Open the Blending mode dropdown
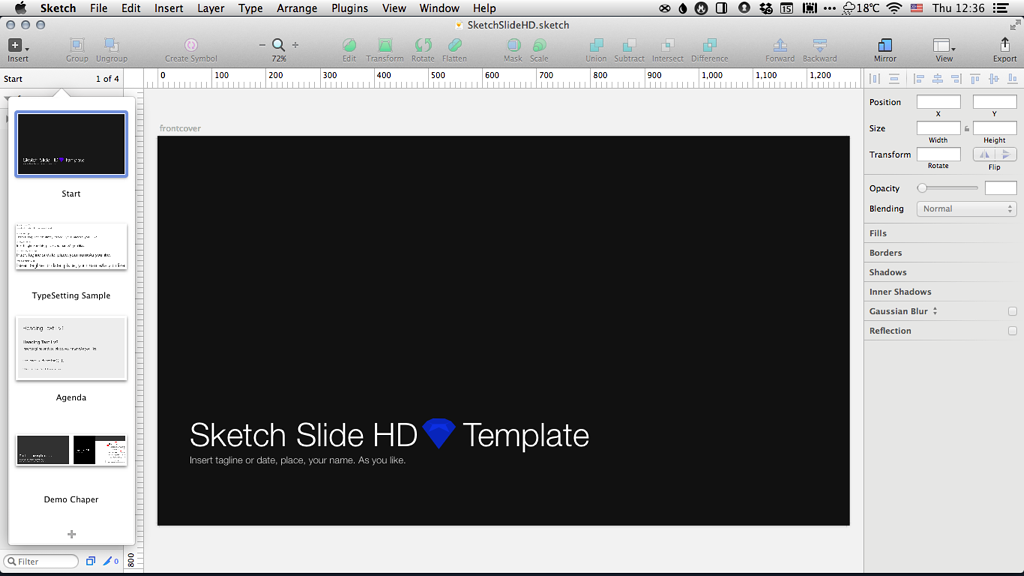Screen dimensions: 1024x576 [967, 209]
